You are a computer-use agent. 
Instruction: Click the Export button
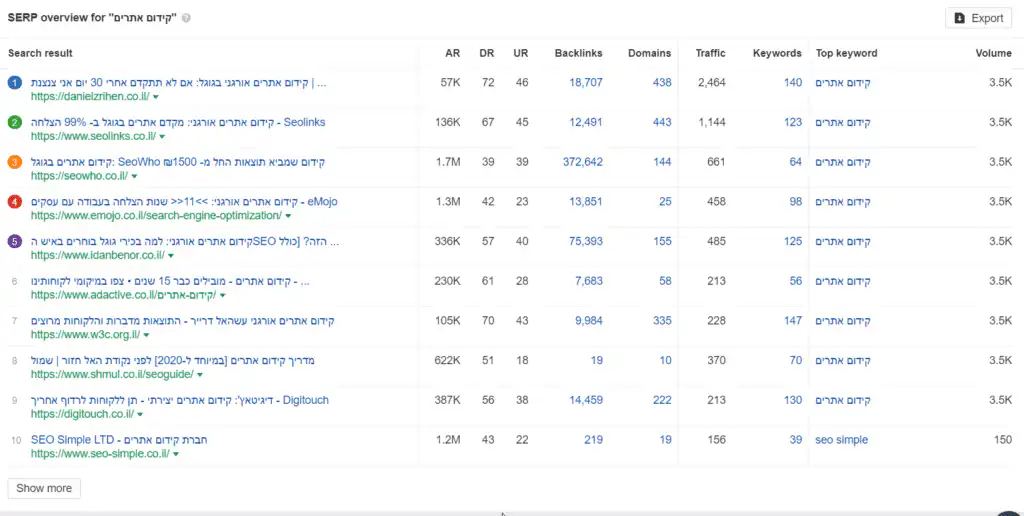click(978, 18)
